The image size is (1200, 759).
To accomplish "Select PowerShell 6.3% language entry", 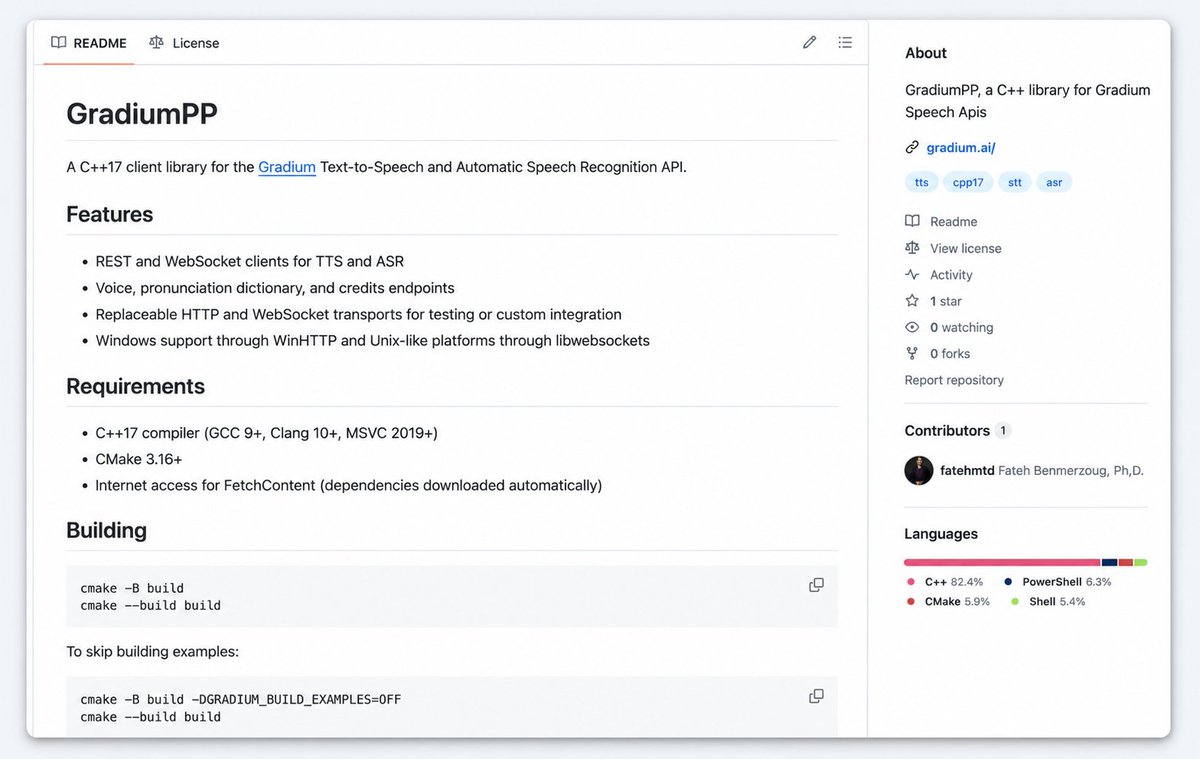I will pos(1058,582).
